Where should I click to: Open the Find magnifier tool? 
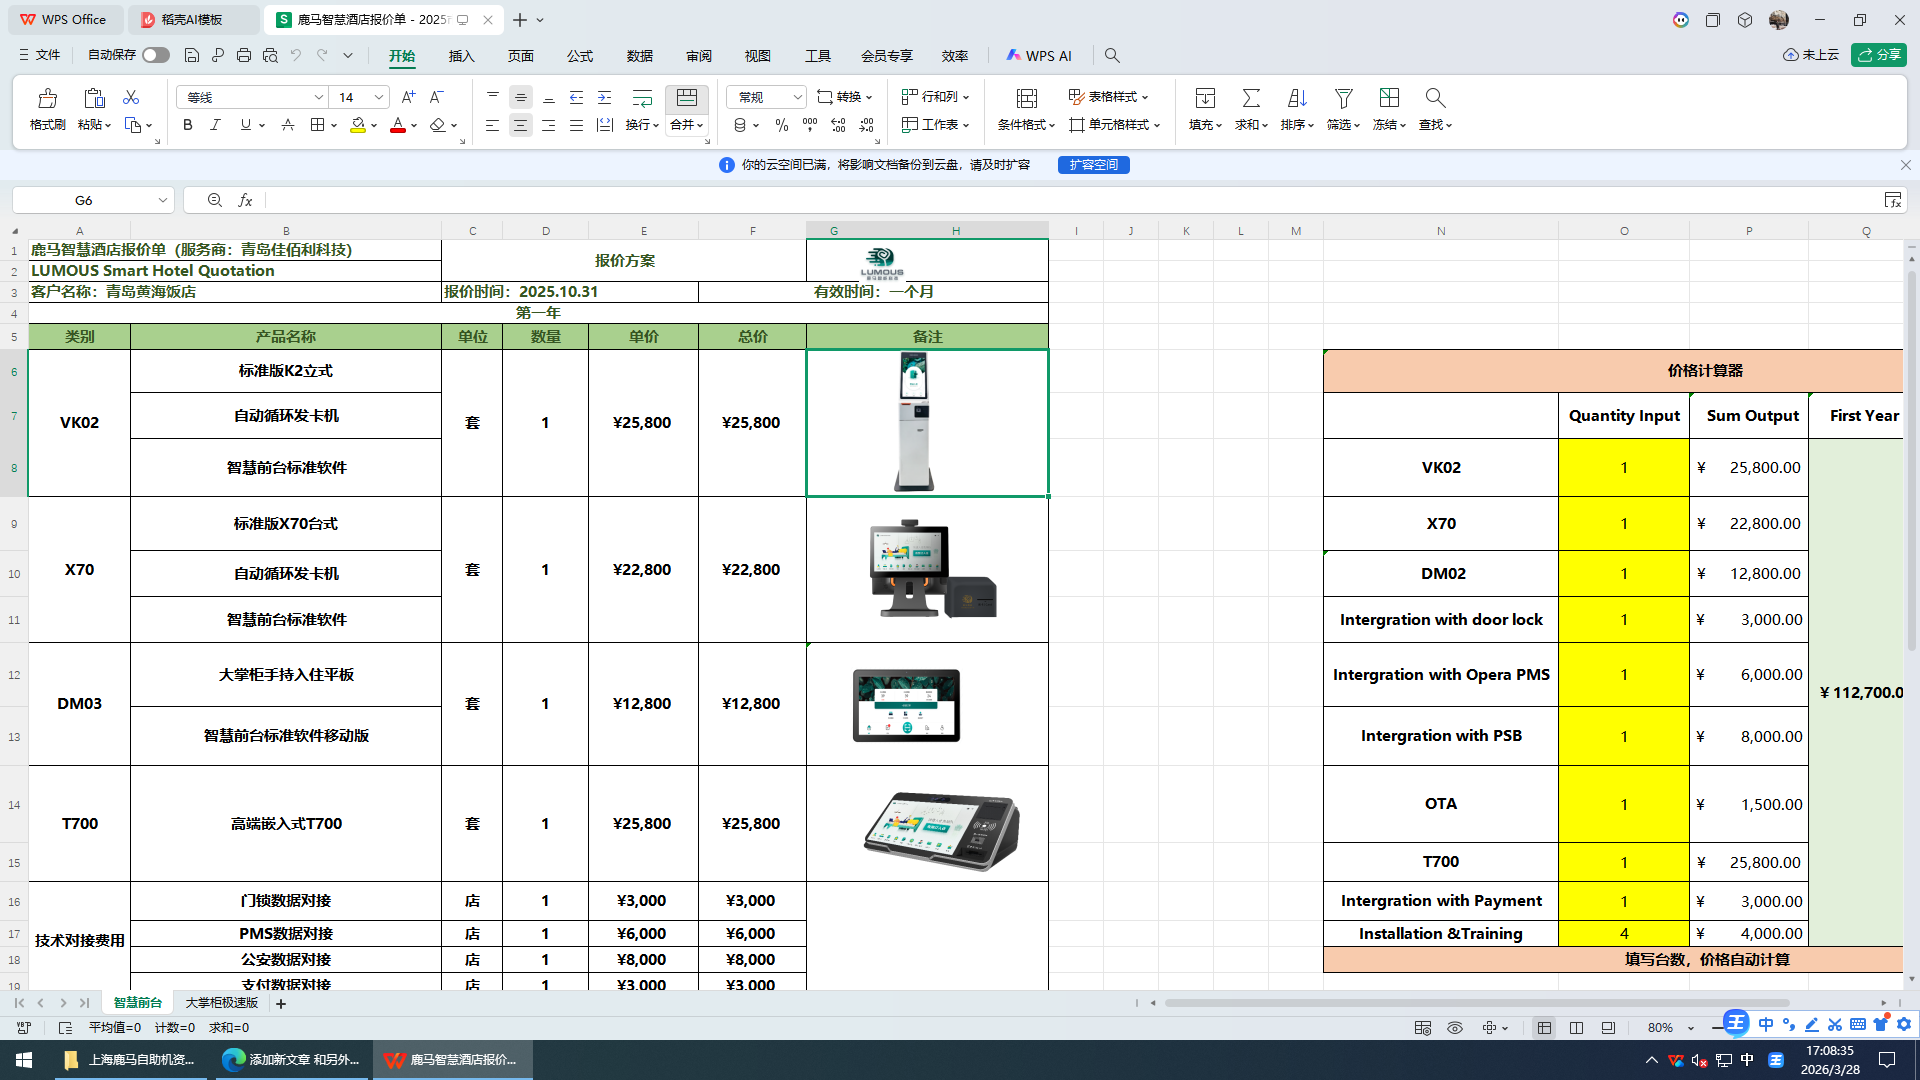coord(1435,98)
